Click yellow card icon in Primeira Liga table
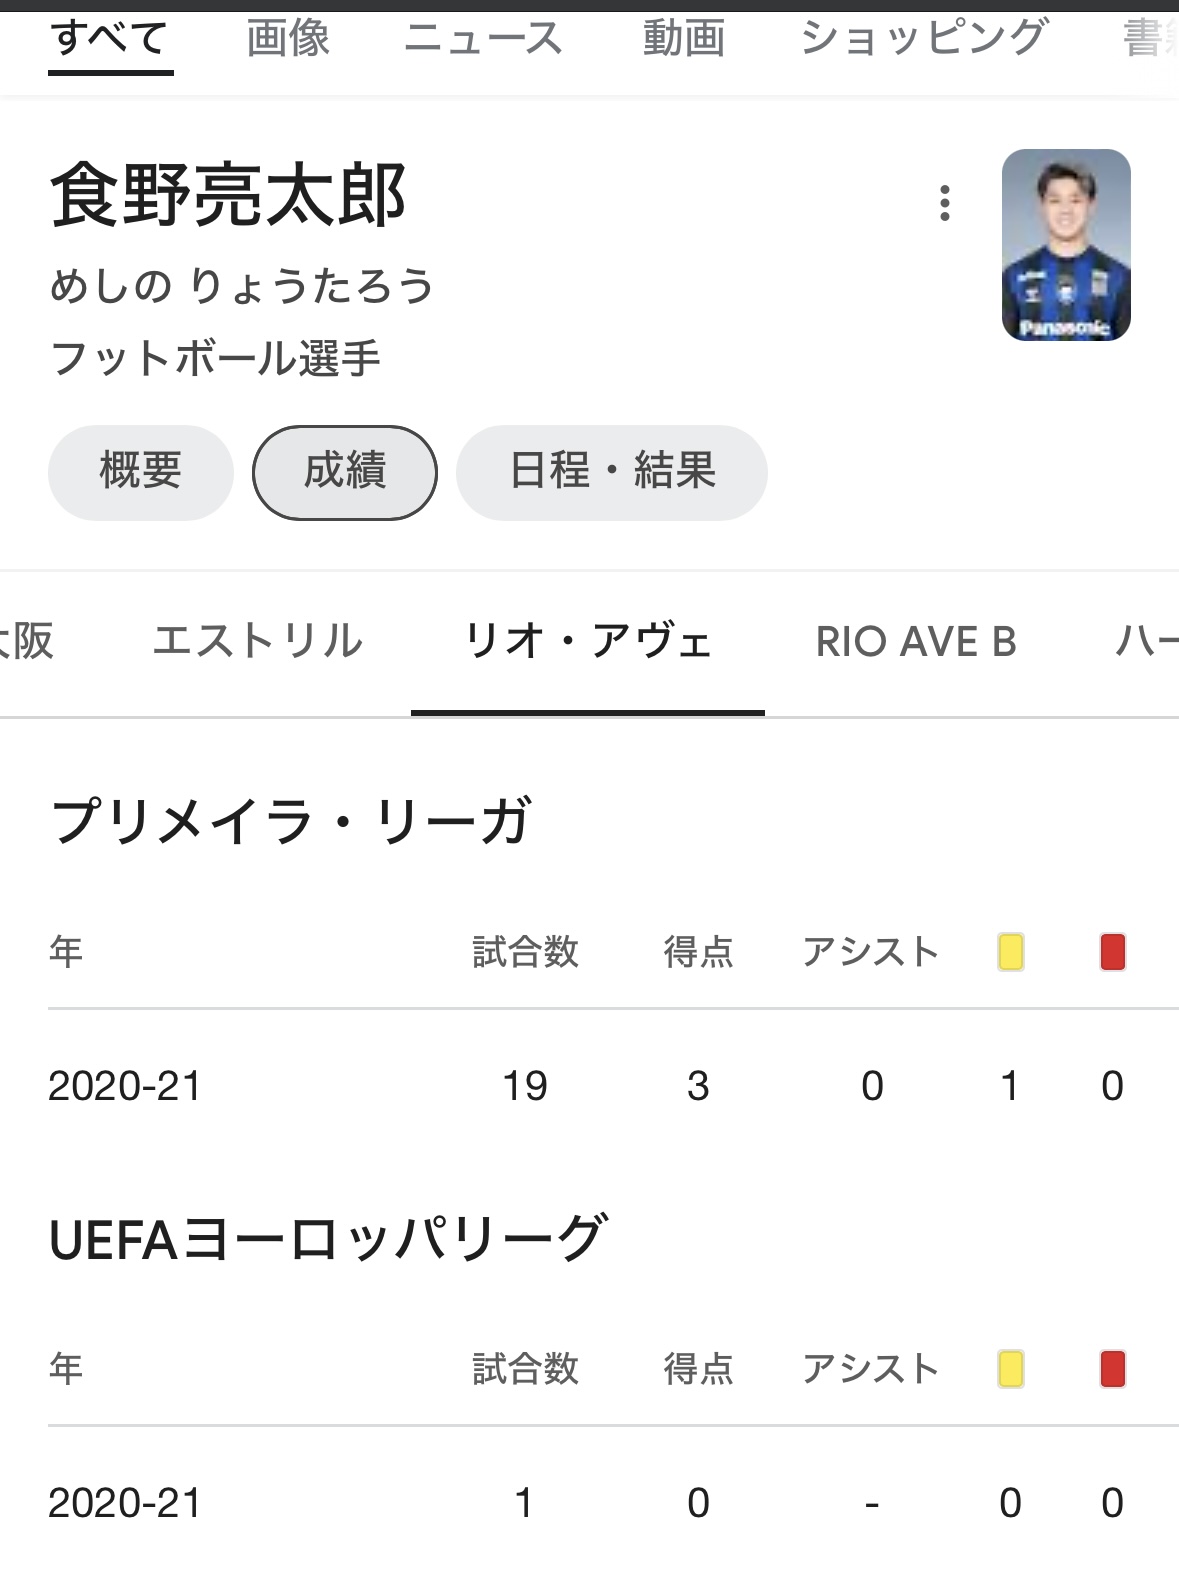This screenshot has width=1179, height=1582. coord(1011,952)
